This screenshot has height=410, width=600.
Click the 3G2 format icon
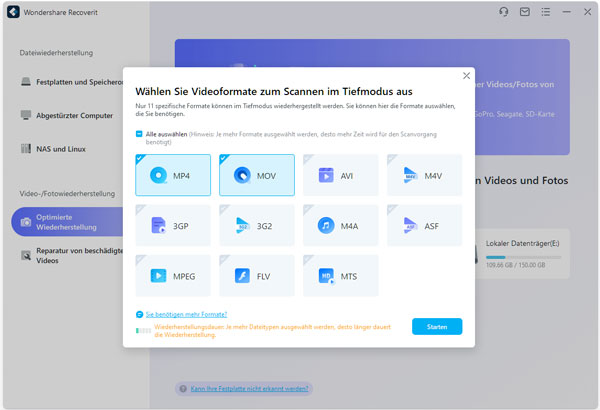click(242, 225)
